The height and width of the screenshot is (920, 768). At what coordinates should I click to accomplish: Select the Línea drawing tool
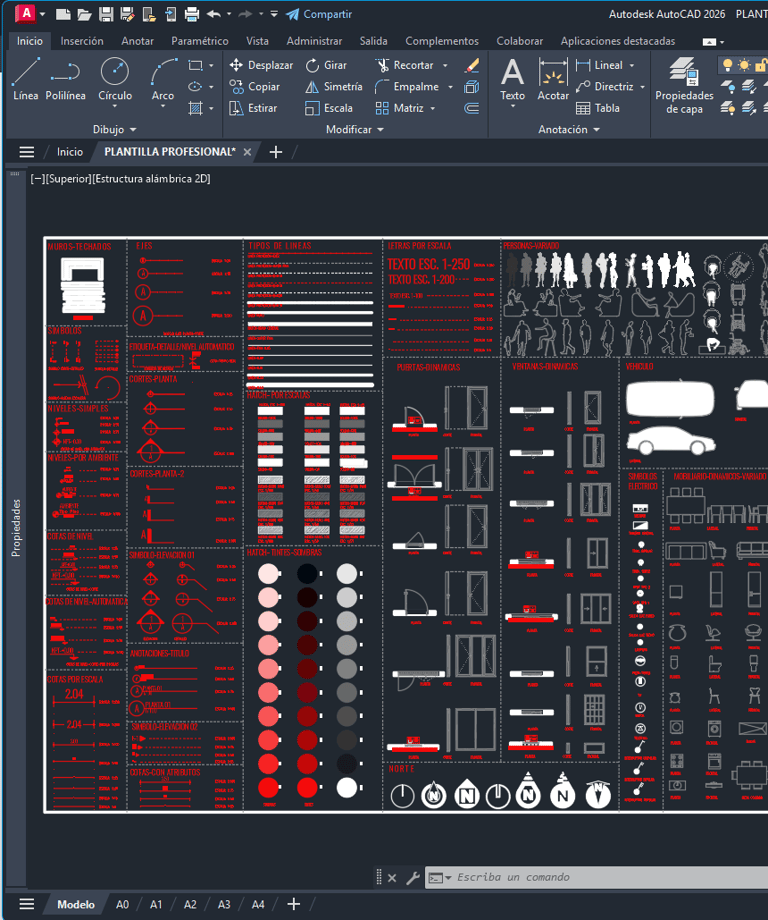click(26, 79)
